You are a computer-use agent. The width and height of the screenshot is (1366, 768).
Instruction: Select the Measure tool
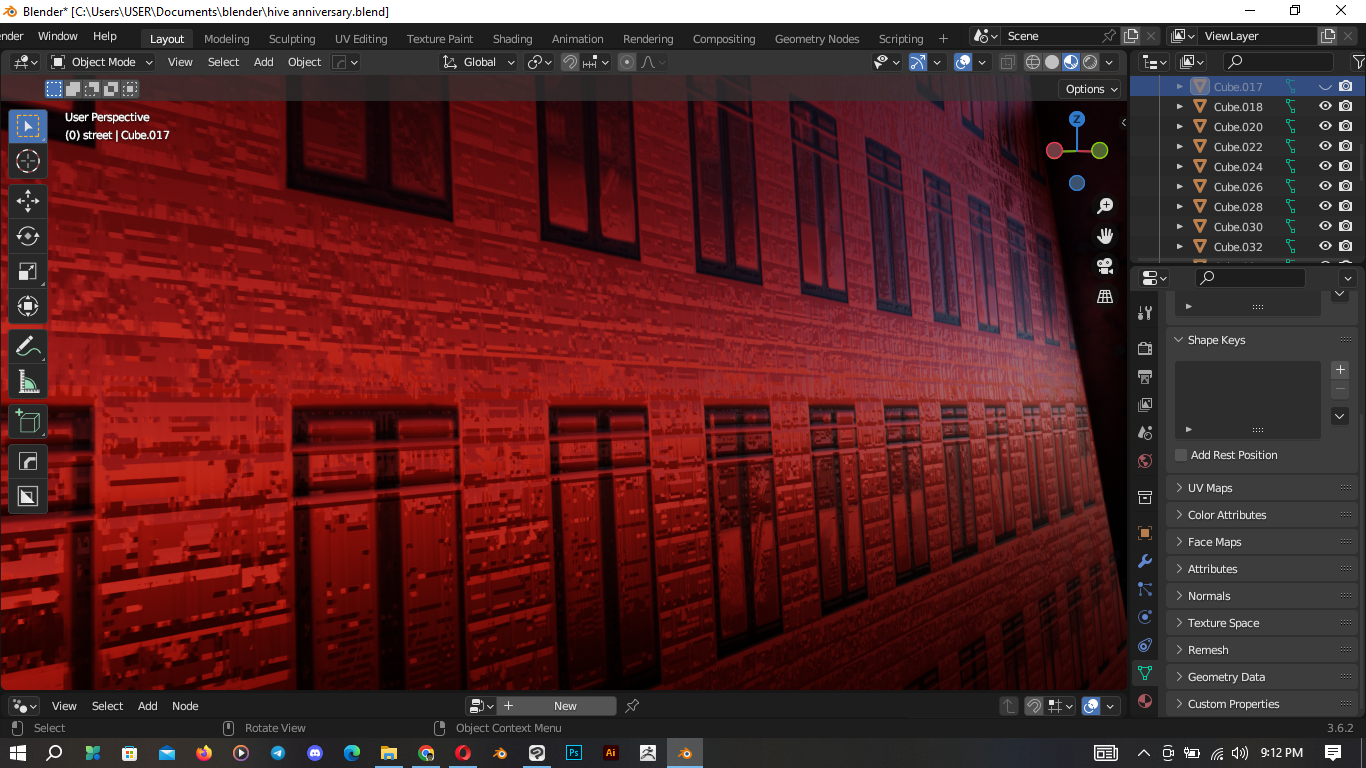(27, 382)
